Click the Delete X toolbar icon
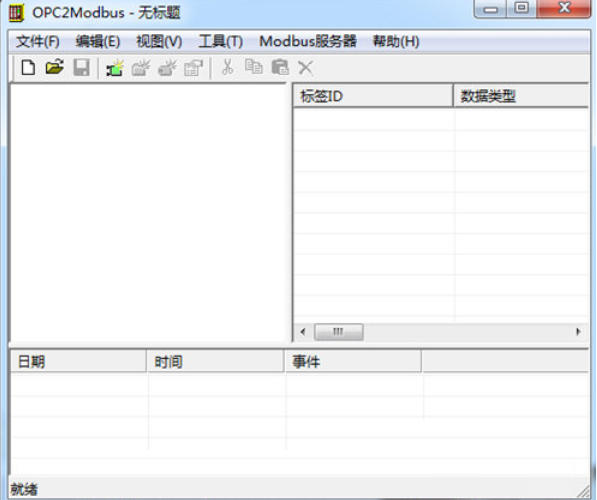Viewport: 597px width, 500px height. click(x=305, y=68)
